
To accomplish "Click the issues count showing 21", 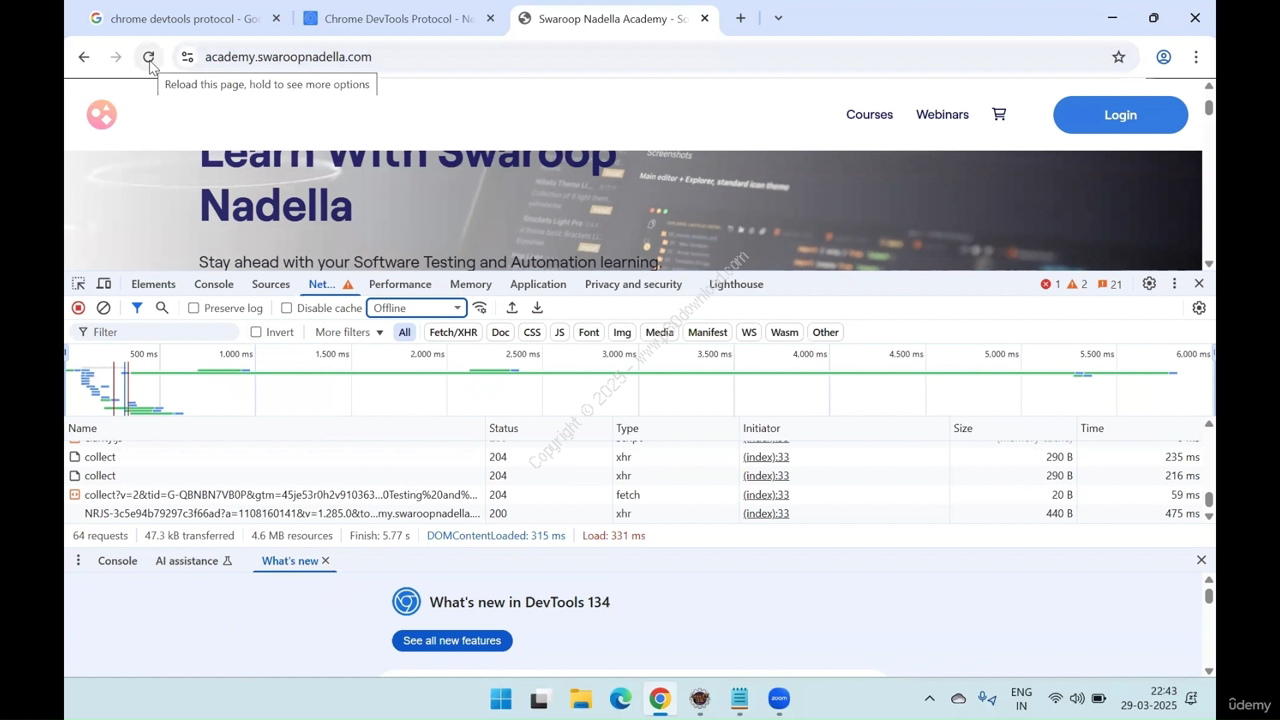I will point(1110,284).
